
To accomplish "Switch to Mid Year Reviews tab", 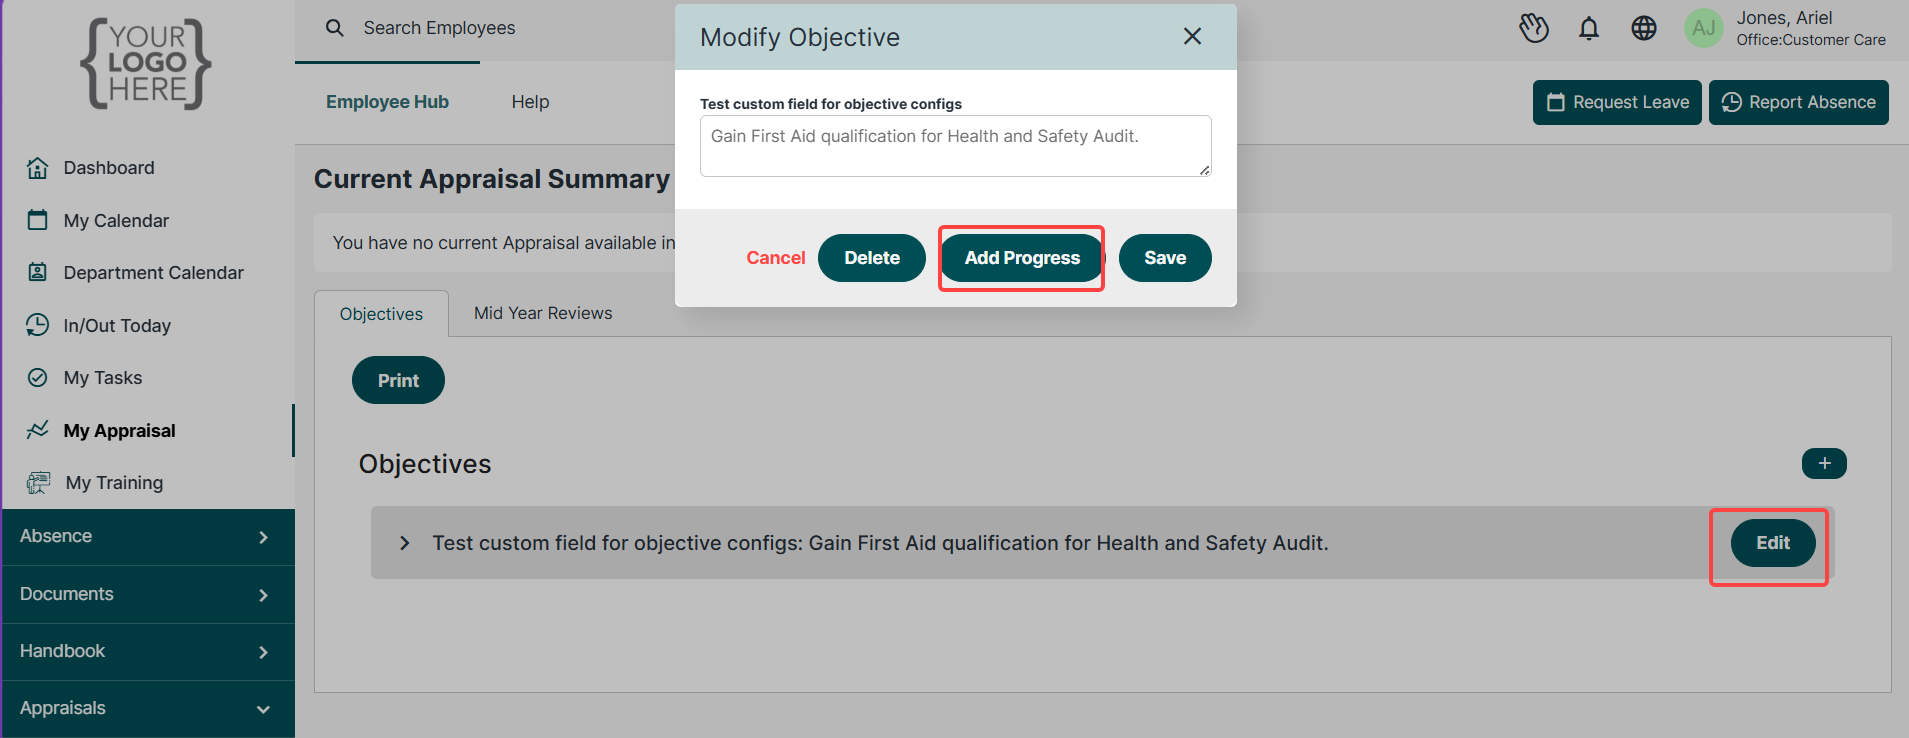I will click(543, 313).
